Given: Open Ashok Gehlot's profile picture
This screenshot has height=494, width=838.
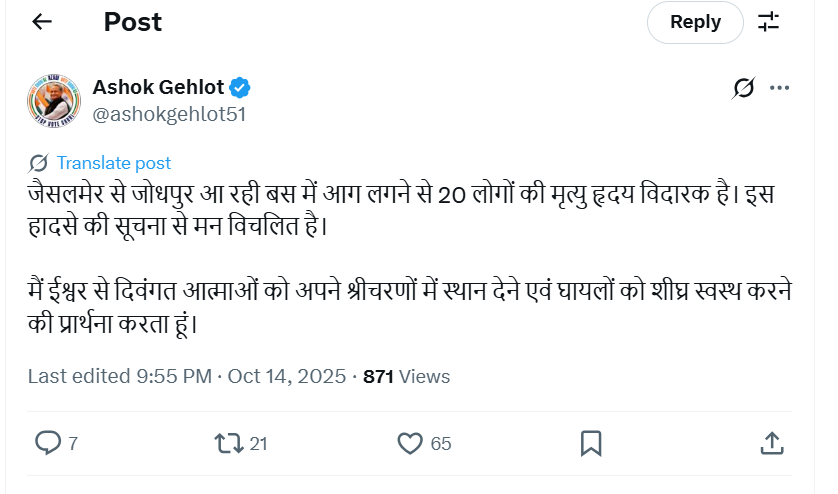Looking at the screenshot, I should point(52,99).
